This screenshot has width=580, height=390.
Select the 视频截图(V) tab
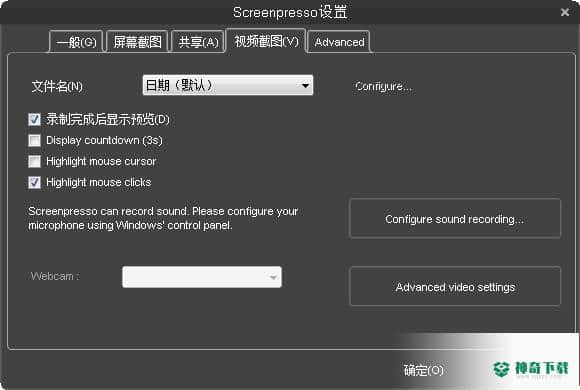click(266, 41)
